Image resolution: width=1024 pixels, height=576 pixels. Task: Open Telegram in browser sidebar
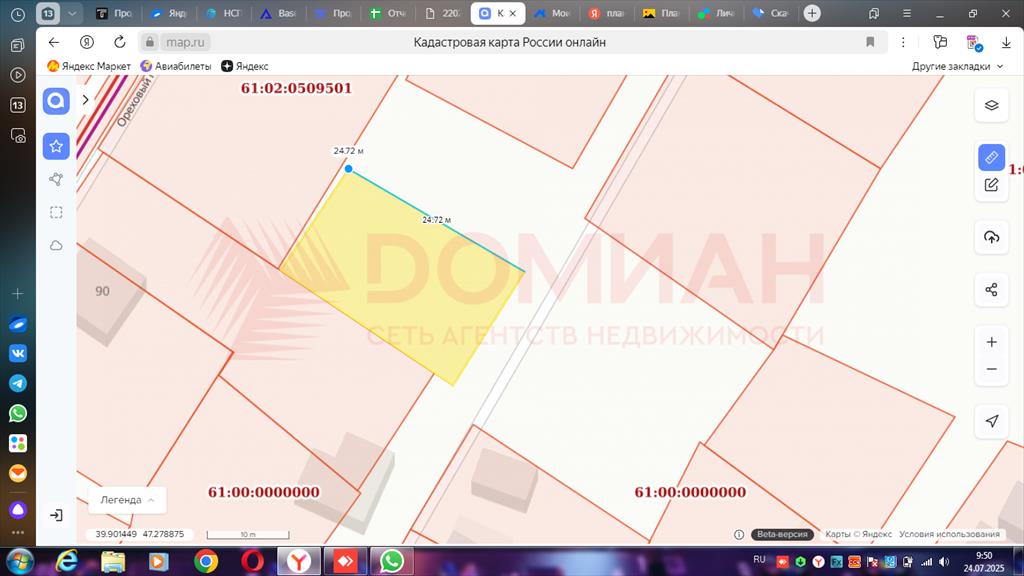18,383
